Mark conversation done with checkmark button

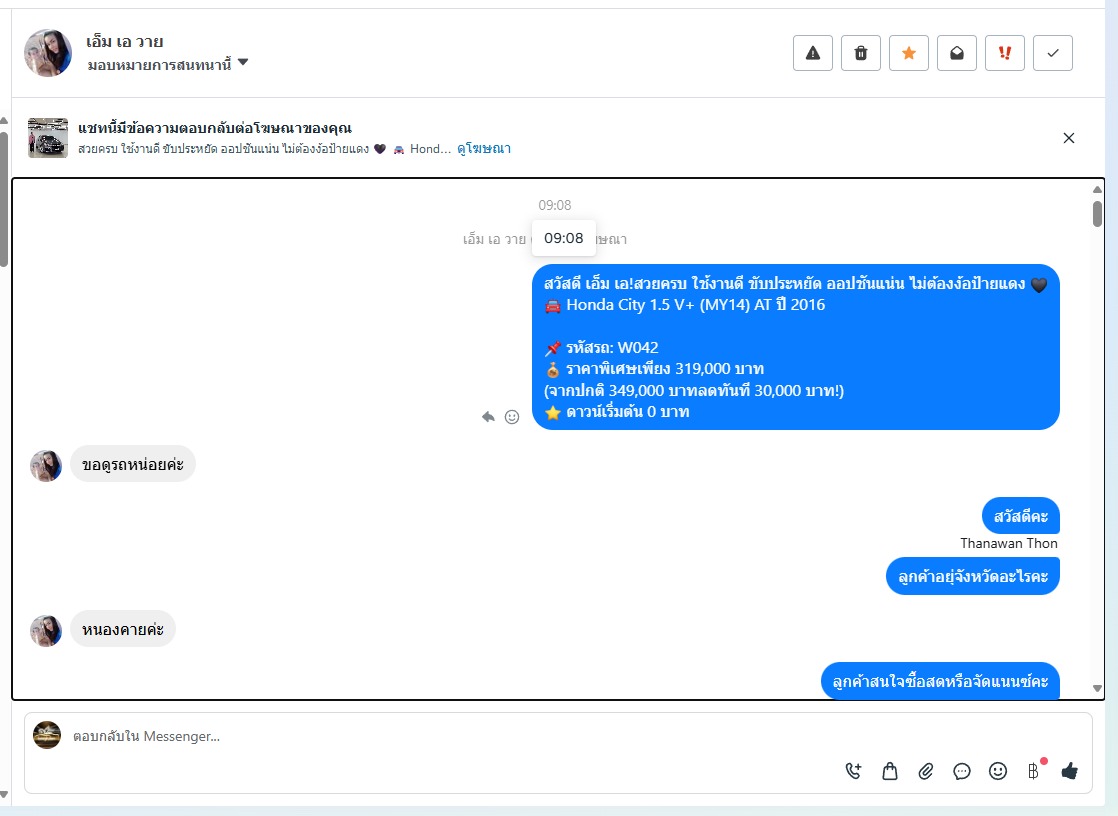point(1052,53)
